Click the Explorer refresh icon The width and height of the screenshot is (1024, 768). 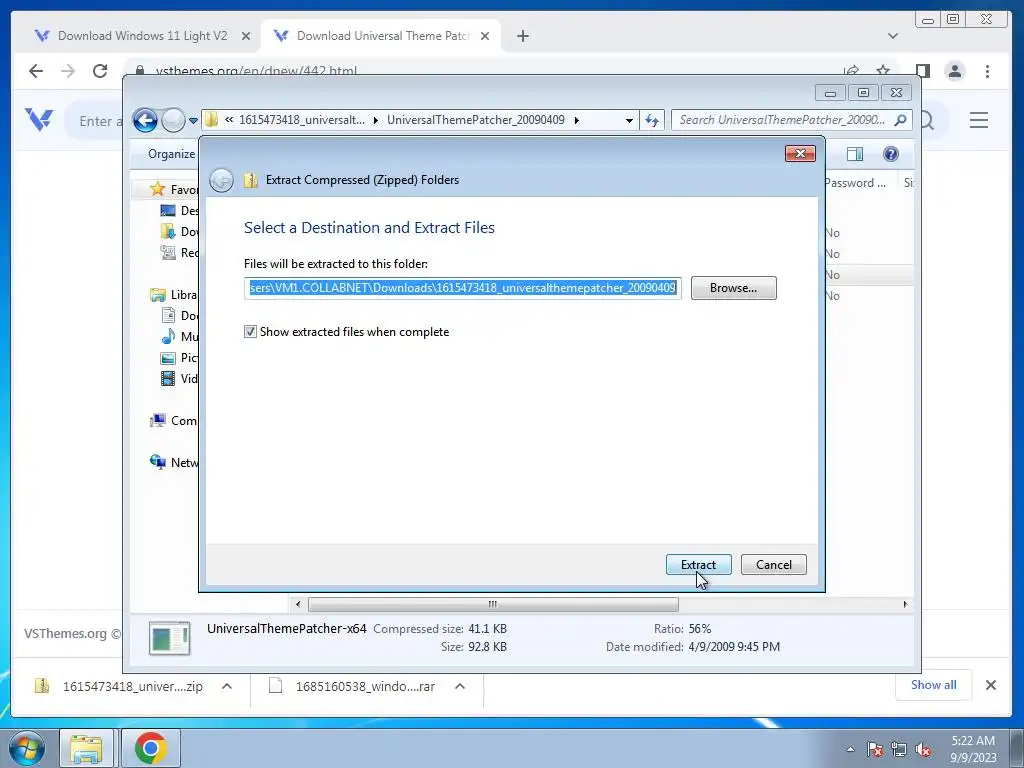652,120
